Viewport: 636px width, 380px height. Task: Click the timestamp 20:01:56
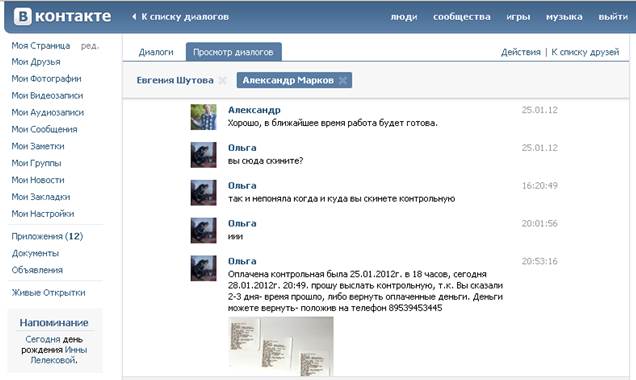pos(539,223)
